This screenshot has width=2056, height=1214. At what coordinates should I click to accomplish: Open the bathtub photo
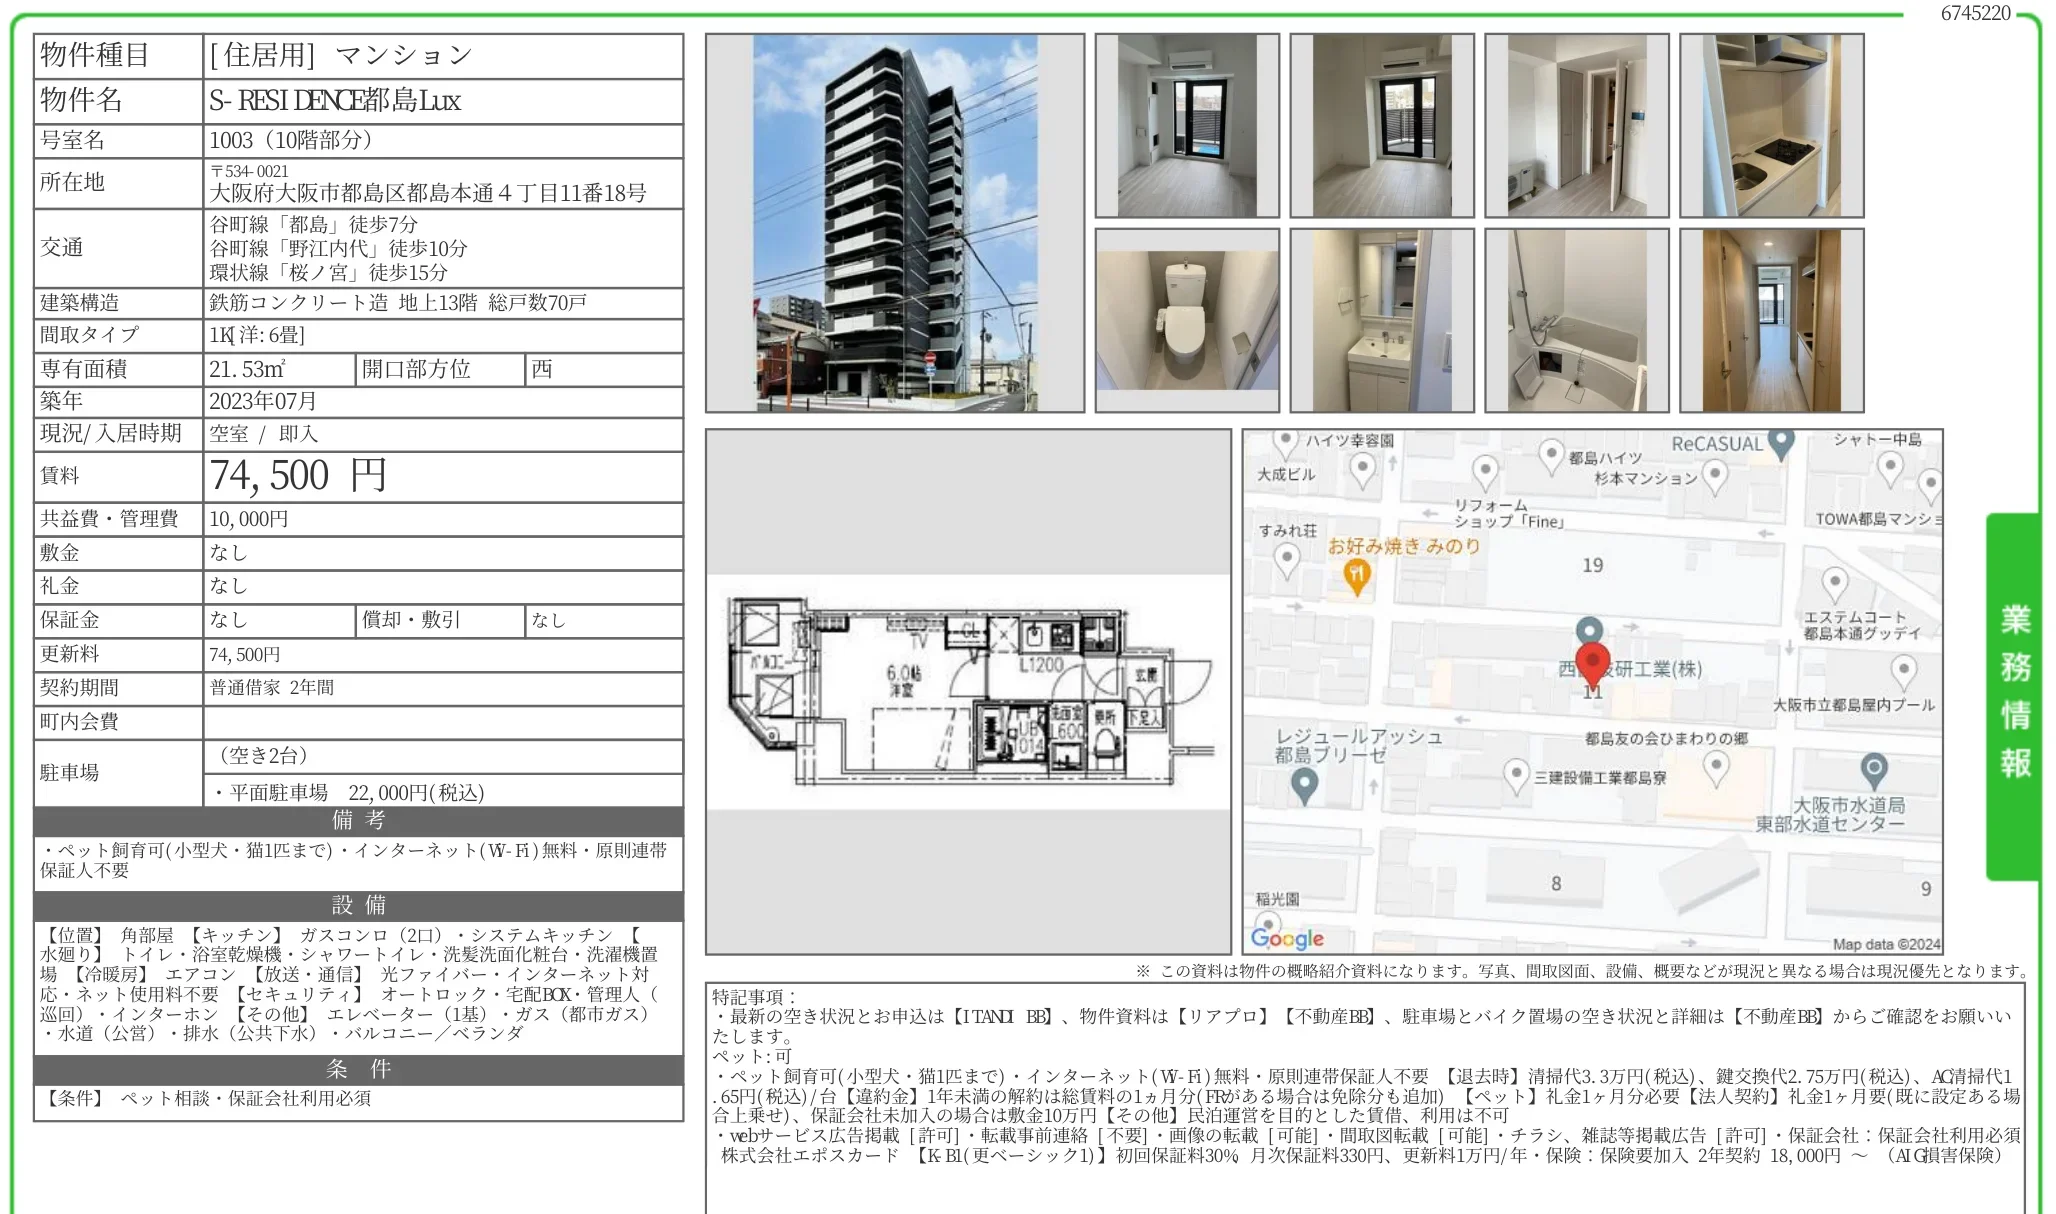point(1577,320)
